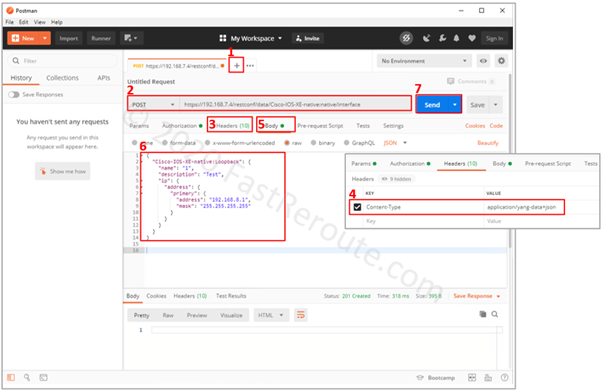Viewport: 602px width, 392px height.
Task: Open the HTML response format dropdown
Action: pyautogui.click(x=271, y=315)
